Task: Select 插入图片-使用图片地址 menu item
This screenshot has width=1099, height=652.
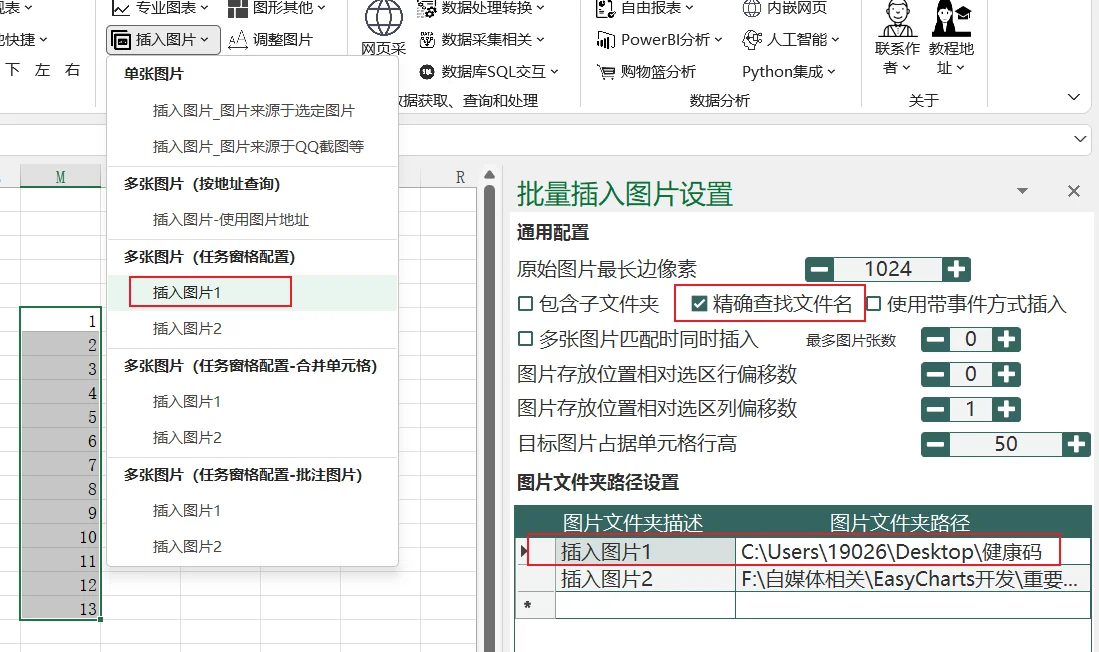Action: pyautogui.click(x=253, y=220)
